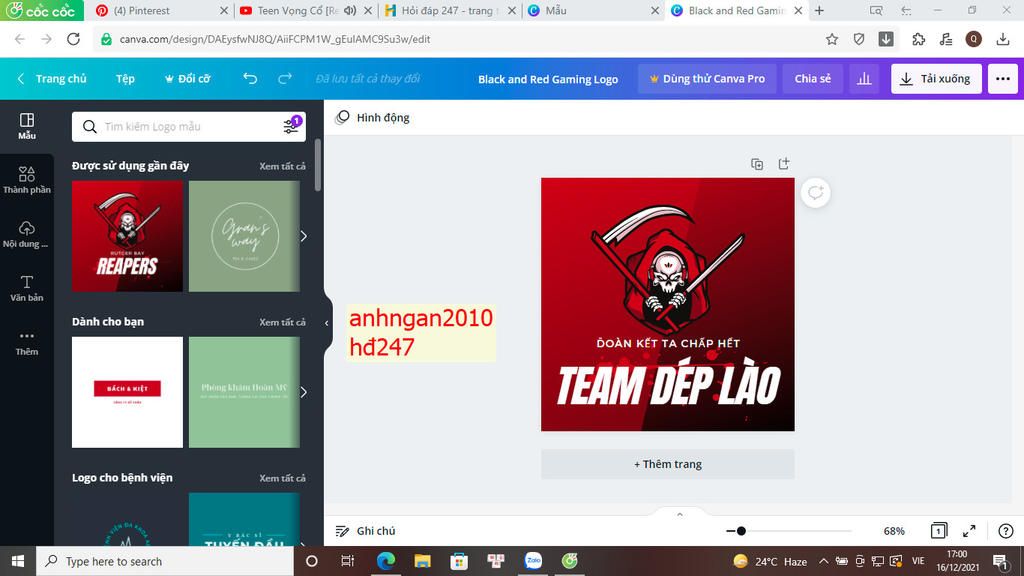Open the page grid view icon
1024x576 pixels.
tap(938, 531)
